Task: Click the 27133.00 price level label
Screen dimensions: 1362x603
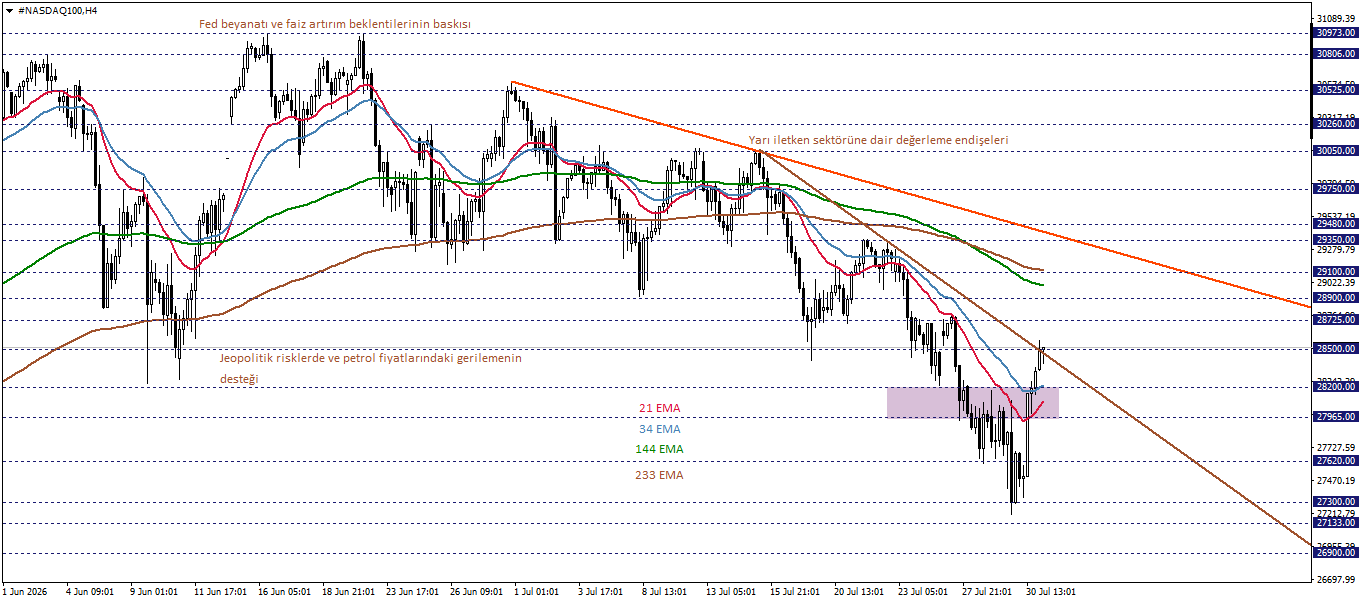Action: 1336,523
